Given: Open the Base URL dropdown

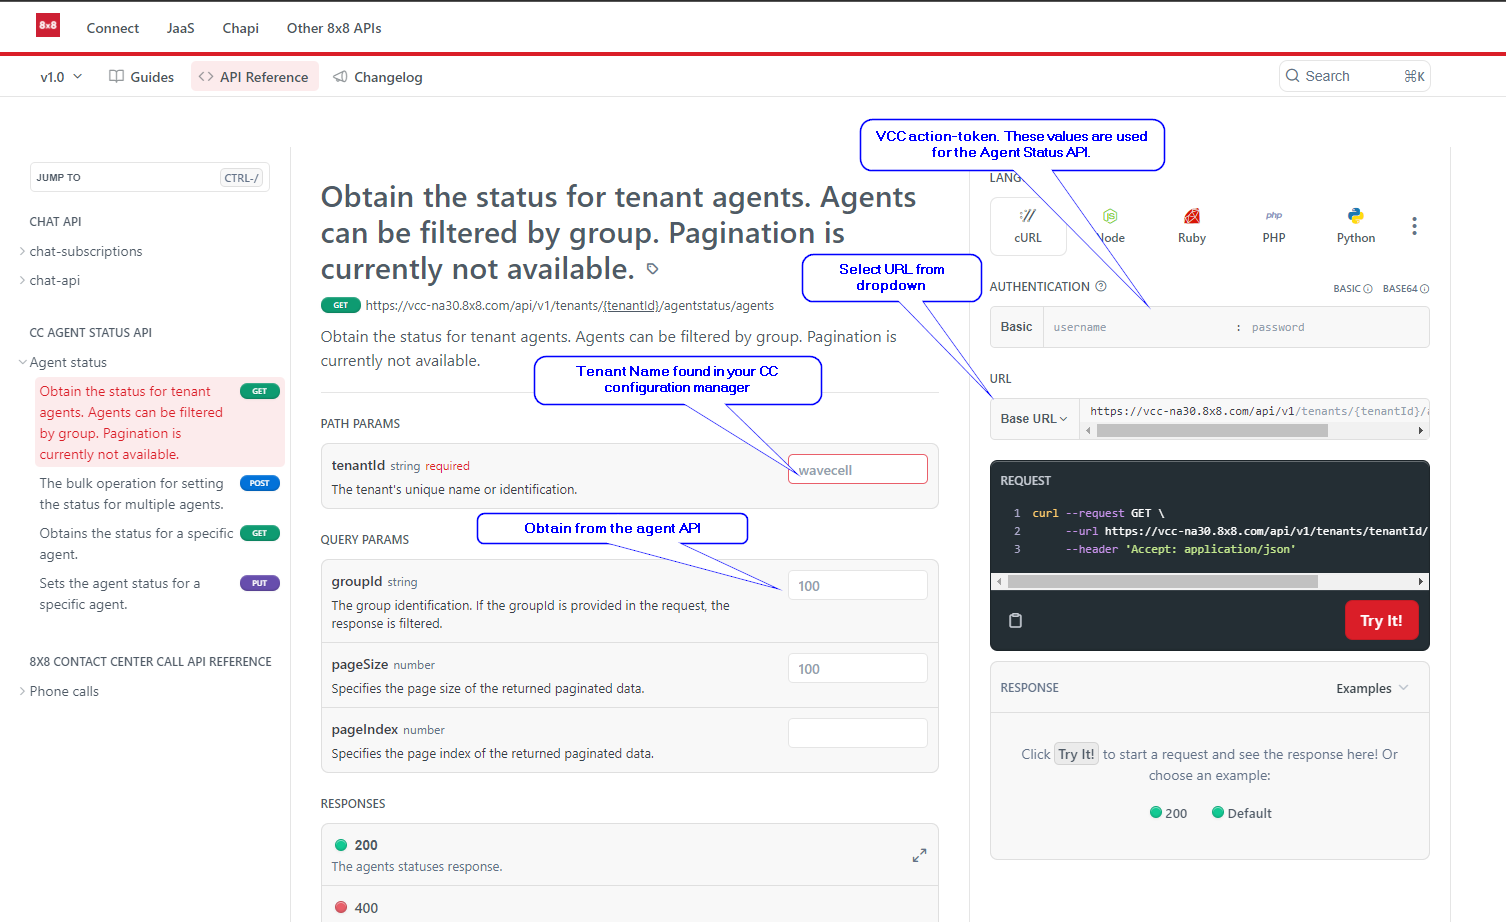Looking at the screenshot, I should (x=1034, y=419).
